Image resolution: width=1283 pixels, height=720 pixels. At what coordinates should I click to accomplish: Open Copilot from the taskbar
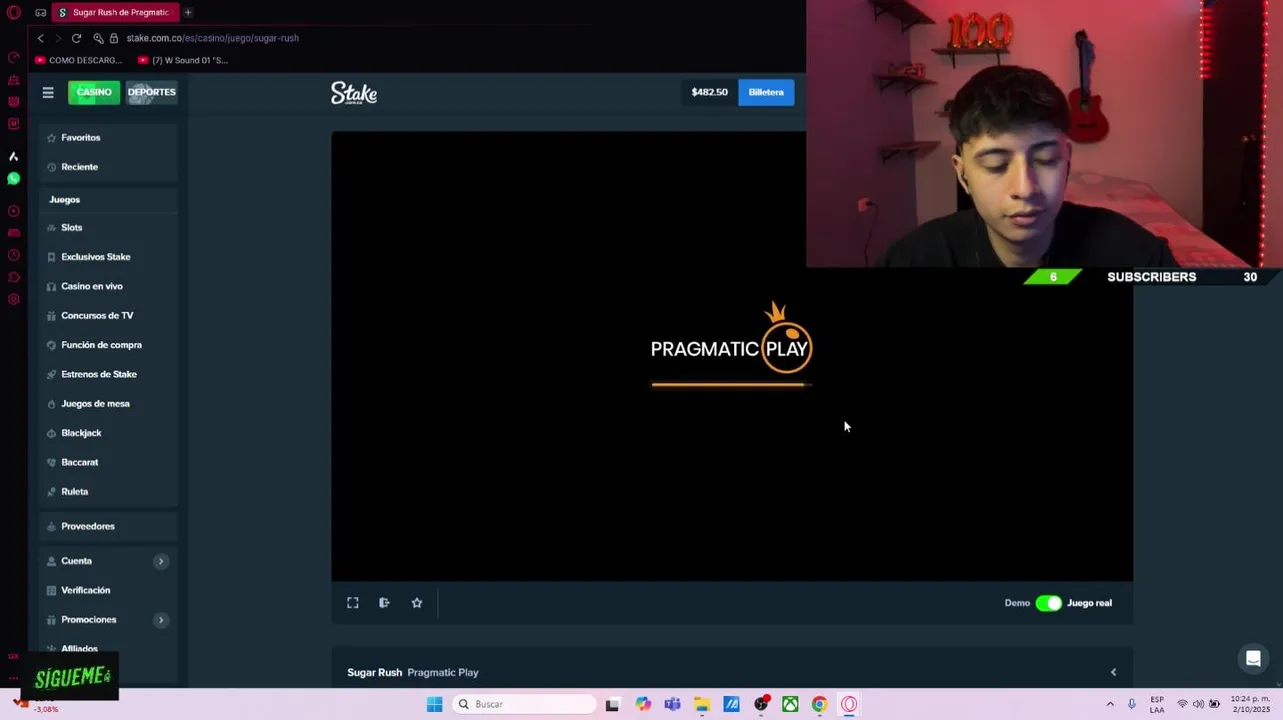click(643, 704)
